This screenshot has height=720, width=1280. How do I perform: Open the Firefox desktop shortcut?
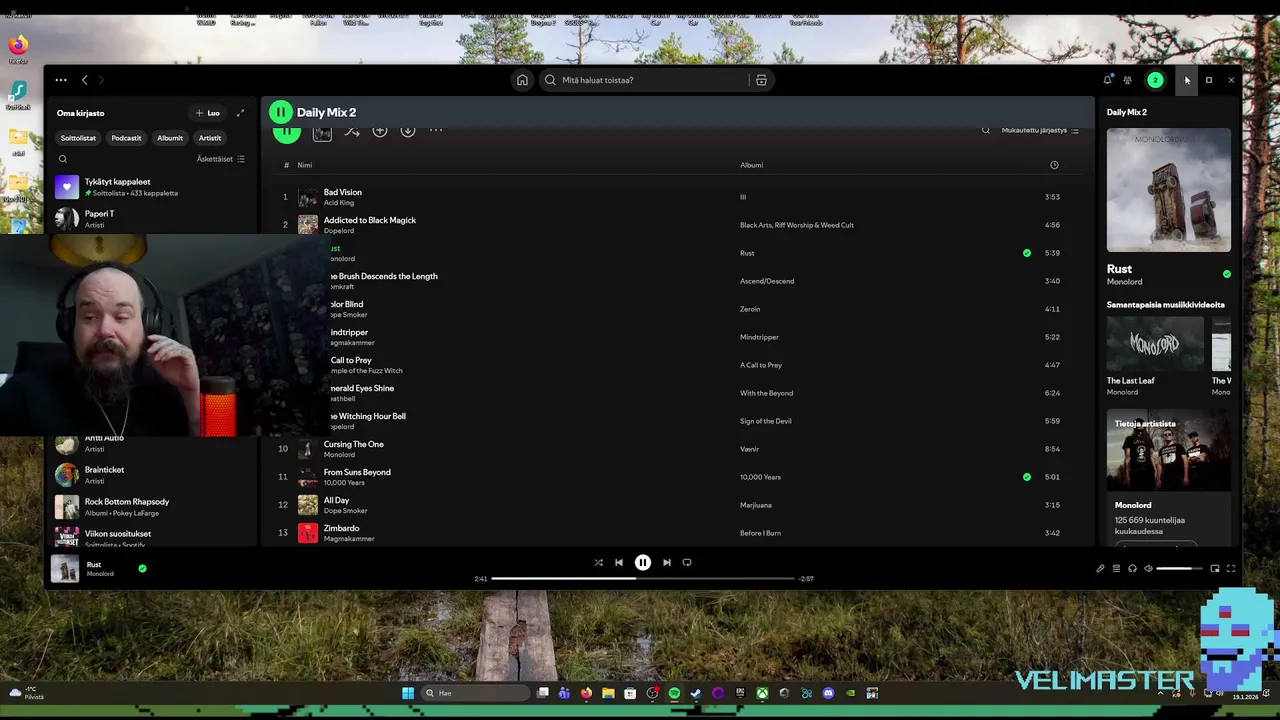(x=18, y=48)
